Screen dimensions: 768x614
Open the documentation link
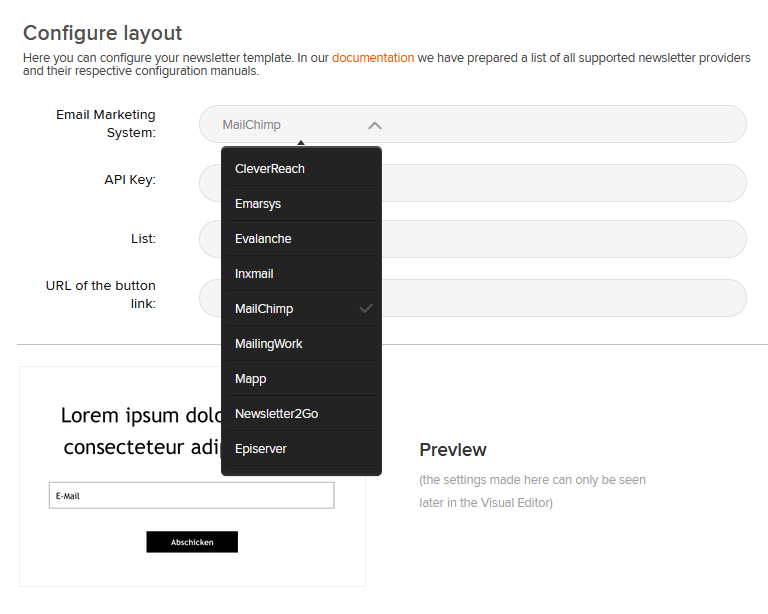click(x=373, y=58)
